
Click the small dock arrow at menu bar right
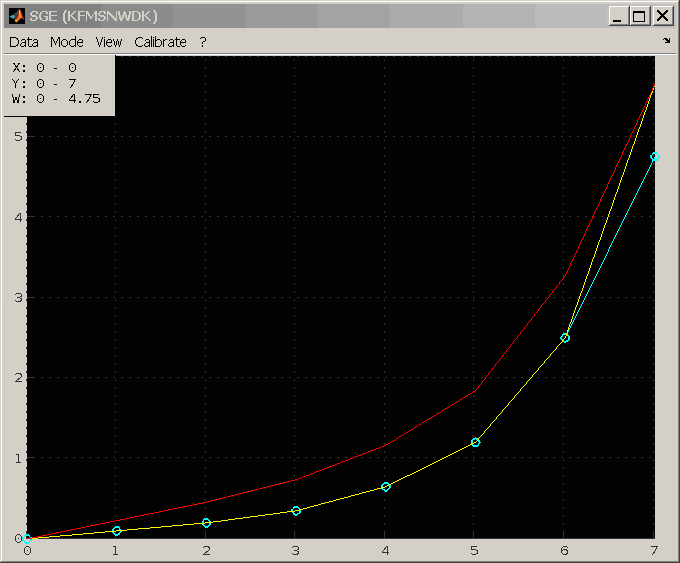click(667, 41)
